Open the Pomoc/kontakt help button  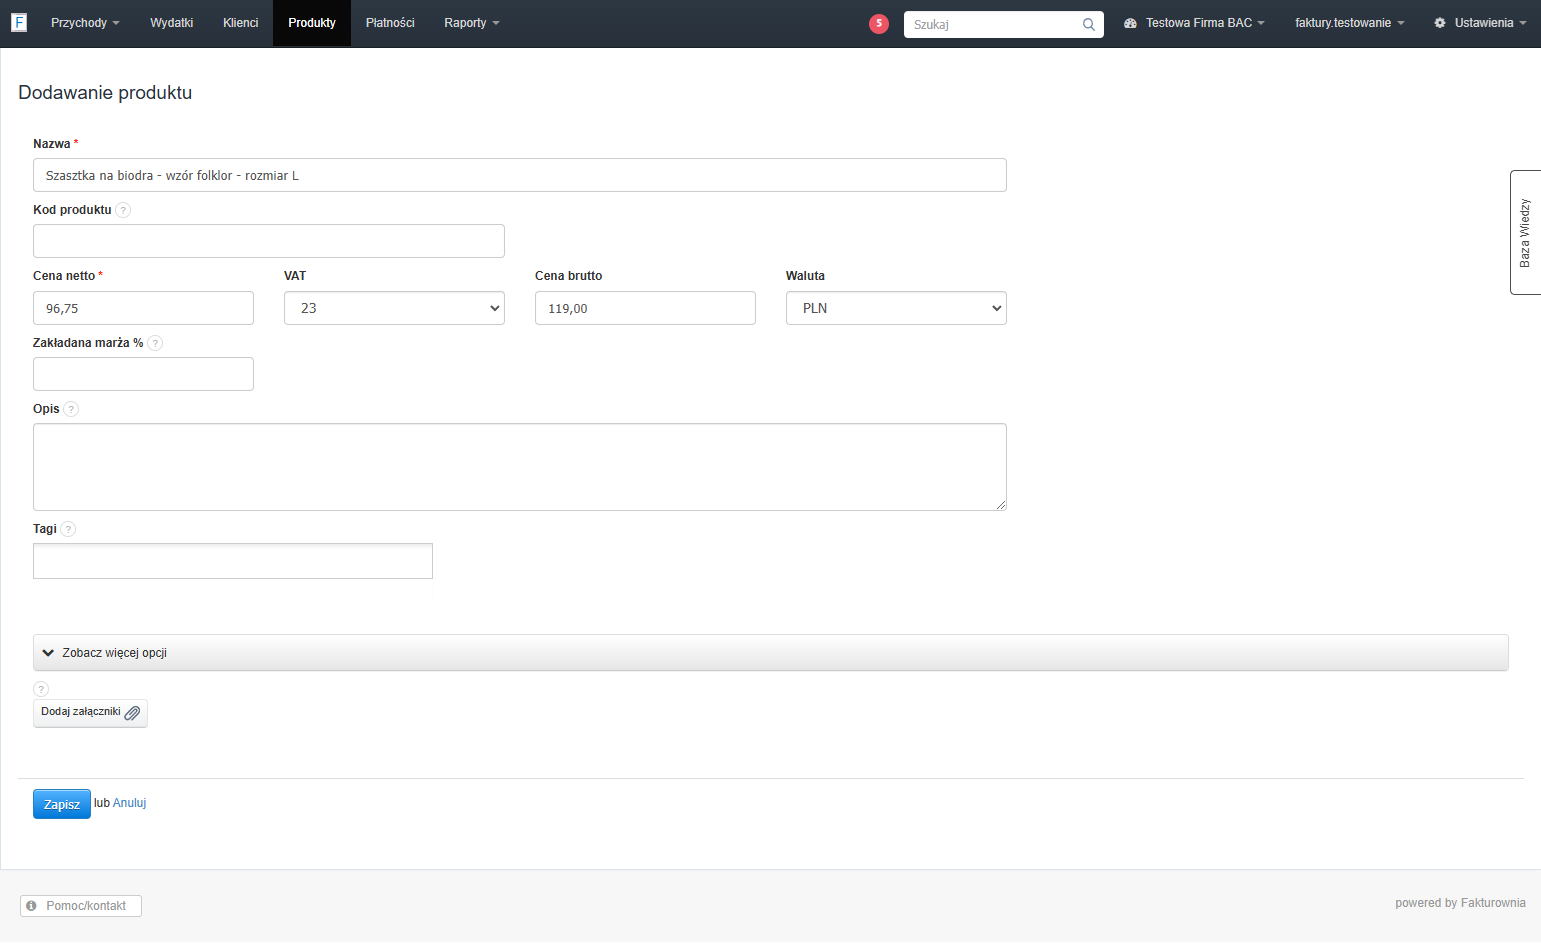[x=81, y=906]
